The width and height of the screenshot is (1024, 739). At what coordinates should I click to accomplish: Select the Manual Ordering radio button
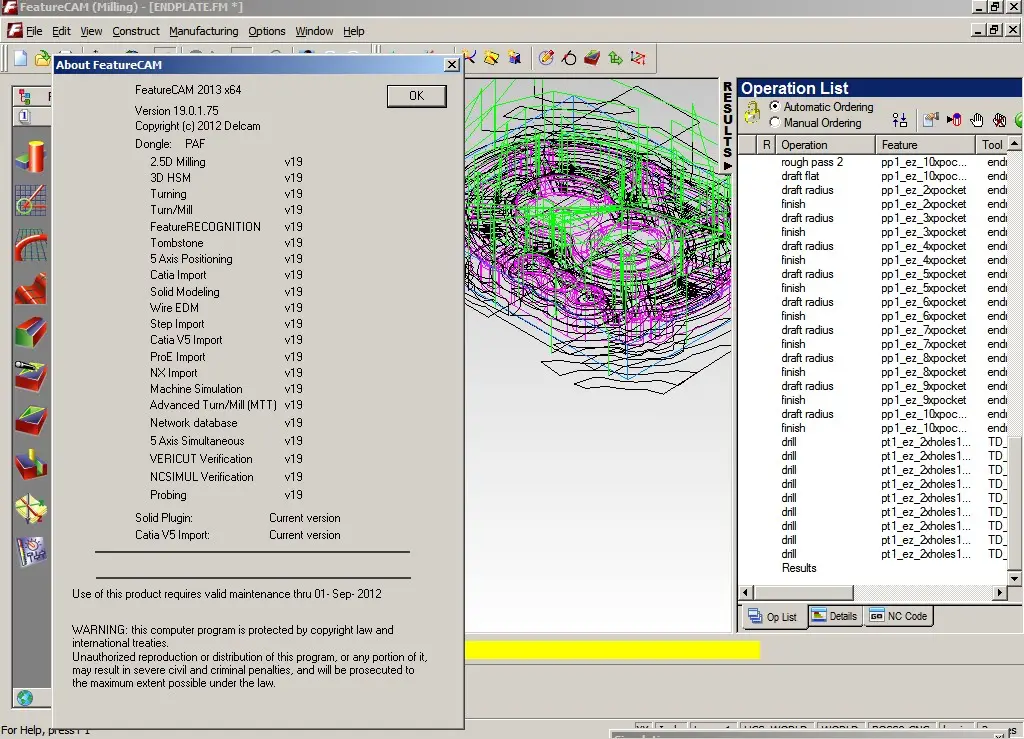point(775,122)
